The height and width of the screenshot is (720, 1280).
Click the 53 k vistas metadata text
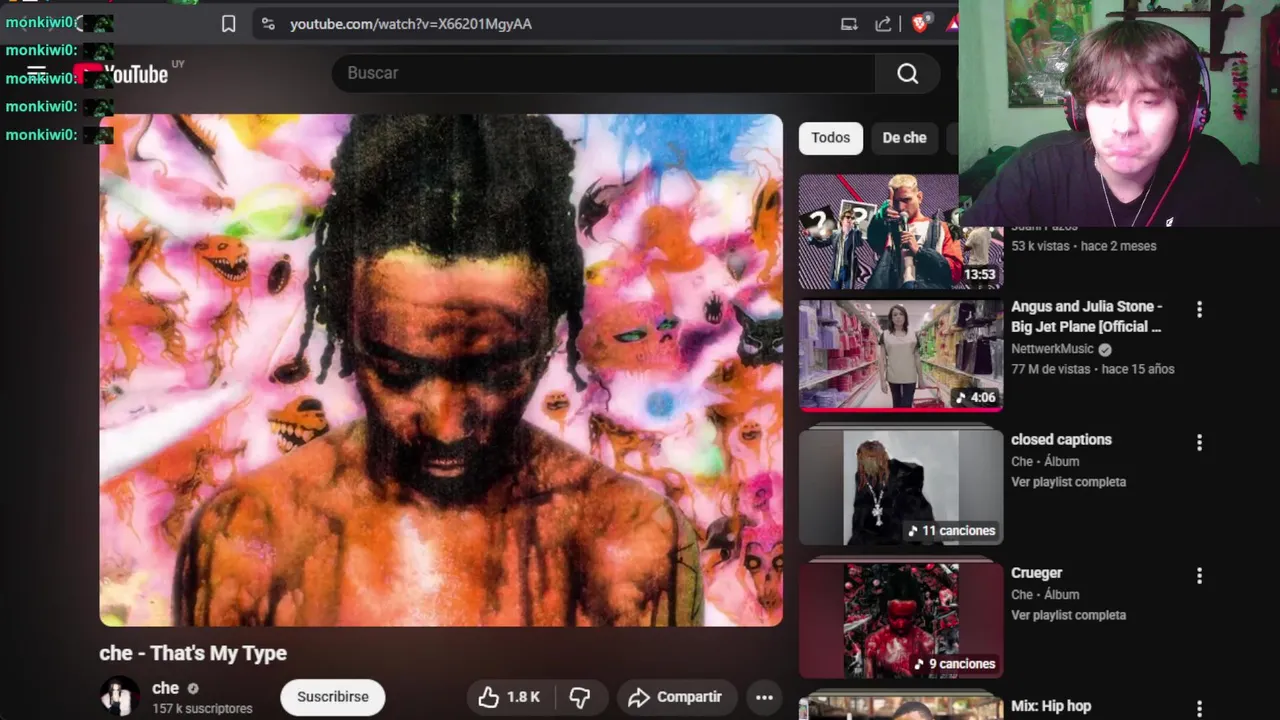click(1040, 246)
